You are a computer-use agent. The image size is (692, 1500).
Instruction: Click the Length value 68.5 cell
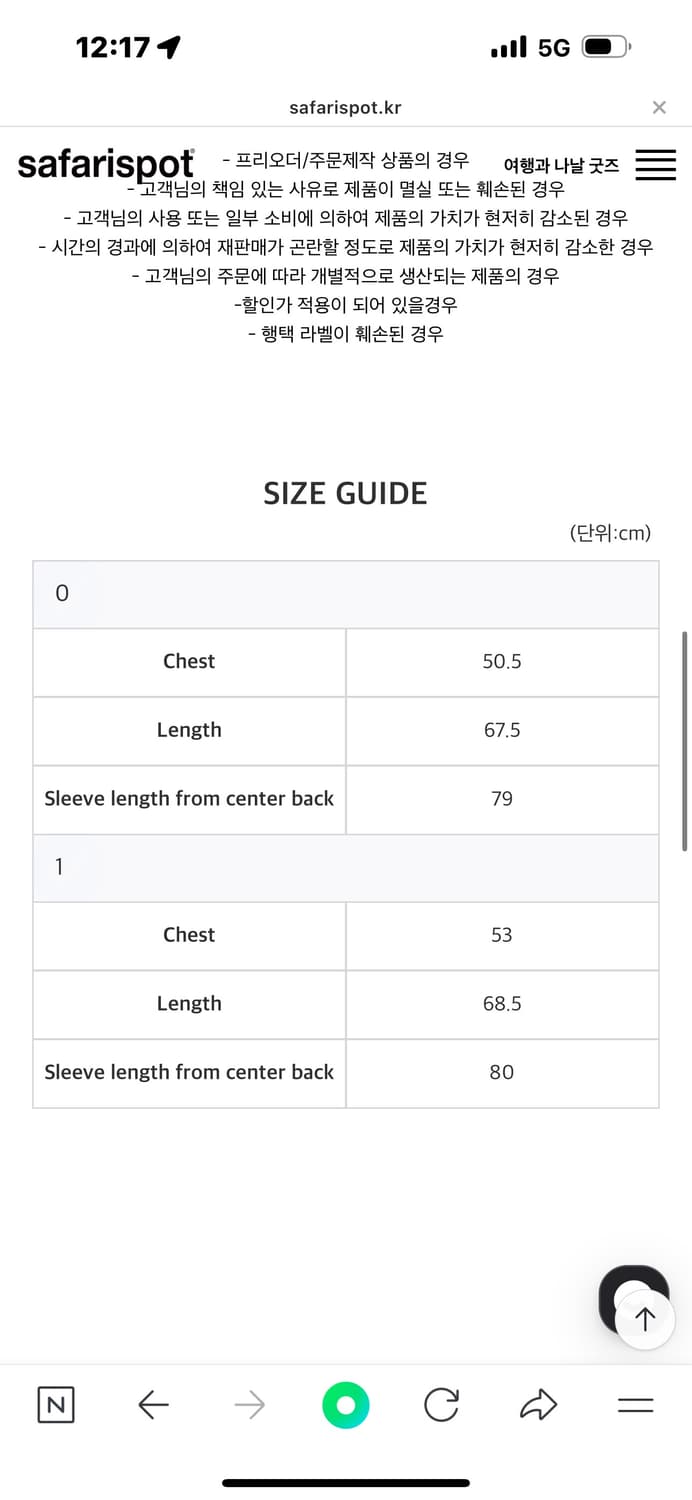tap(502, 1004)
